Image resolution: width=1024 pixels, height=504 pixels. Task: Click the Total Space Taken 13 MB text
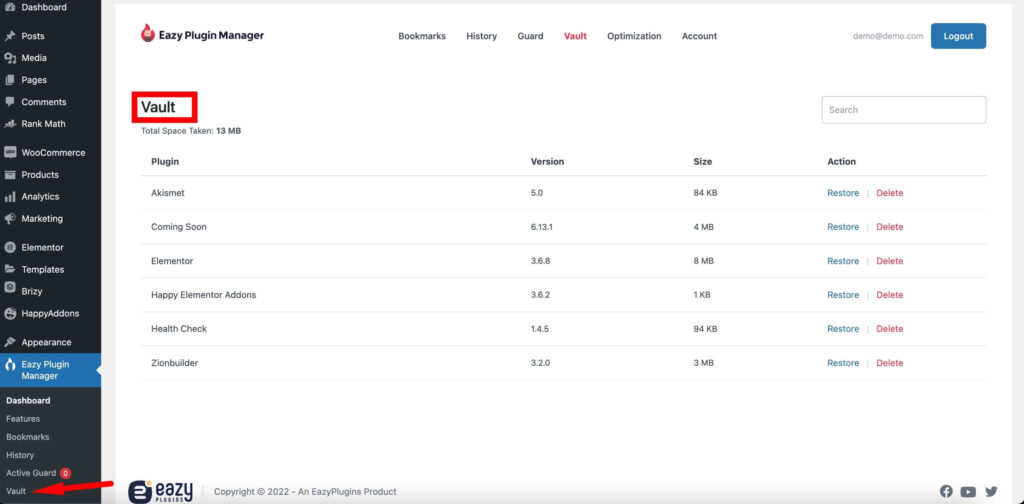pyautogui.click(x=191, y=131)
